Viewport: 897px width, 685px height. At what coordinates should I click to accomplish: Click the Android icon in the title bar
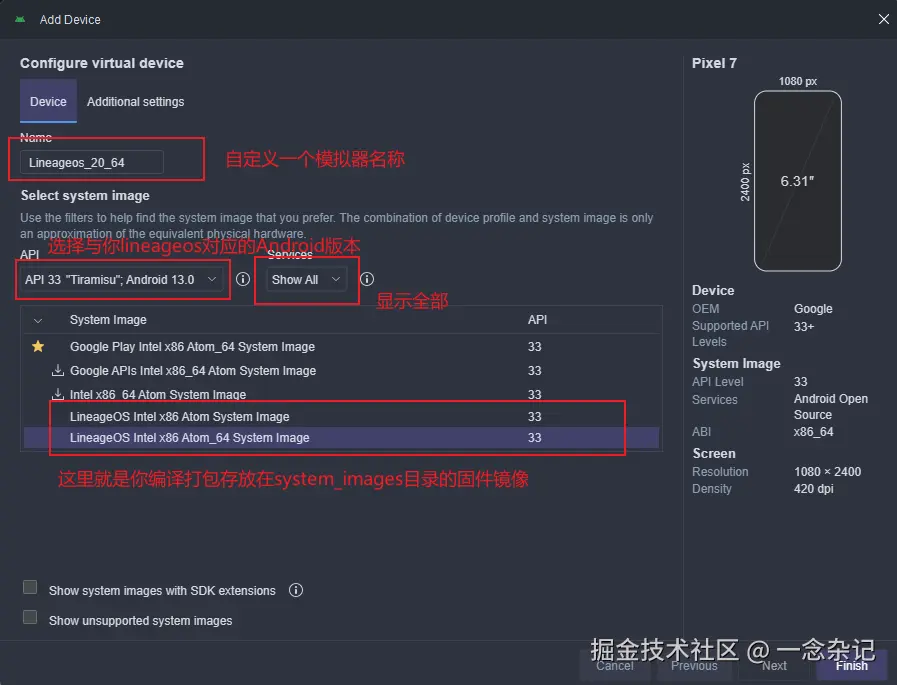[20, 19]
